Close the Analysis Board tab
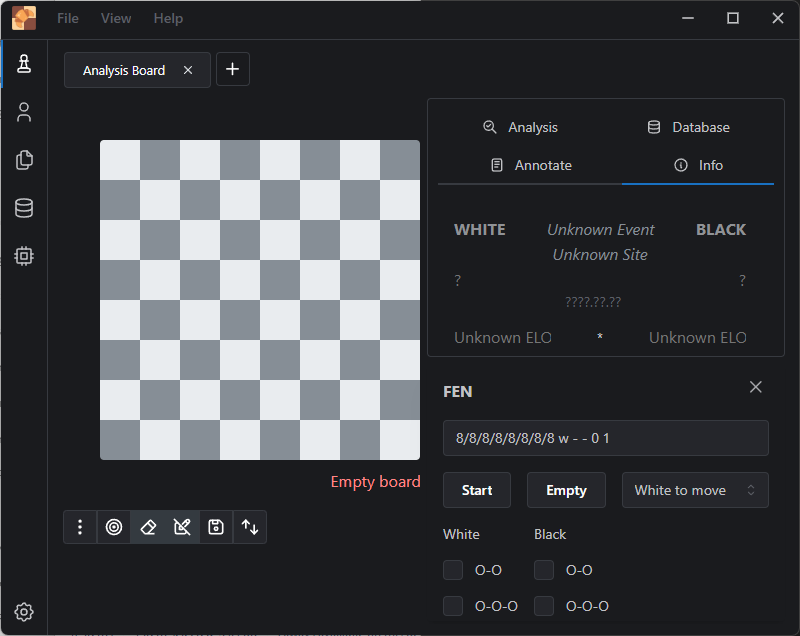 pyautogui.click(x=188, y=70)
